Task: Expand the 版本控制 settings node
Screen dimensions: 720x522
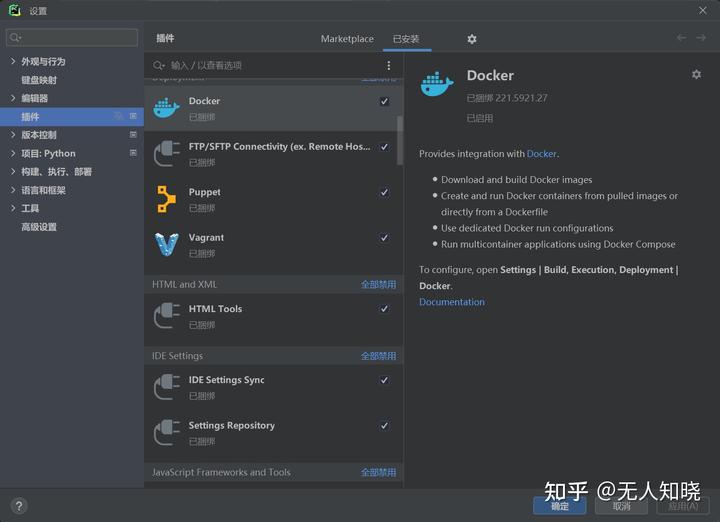Action: click(x=13, y=135)
